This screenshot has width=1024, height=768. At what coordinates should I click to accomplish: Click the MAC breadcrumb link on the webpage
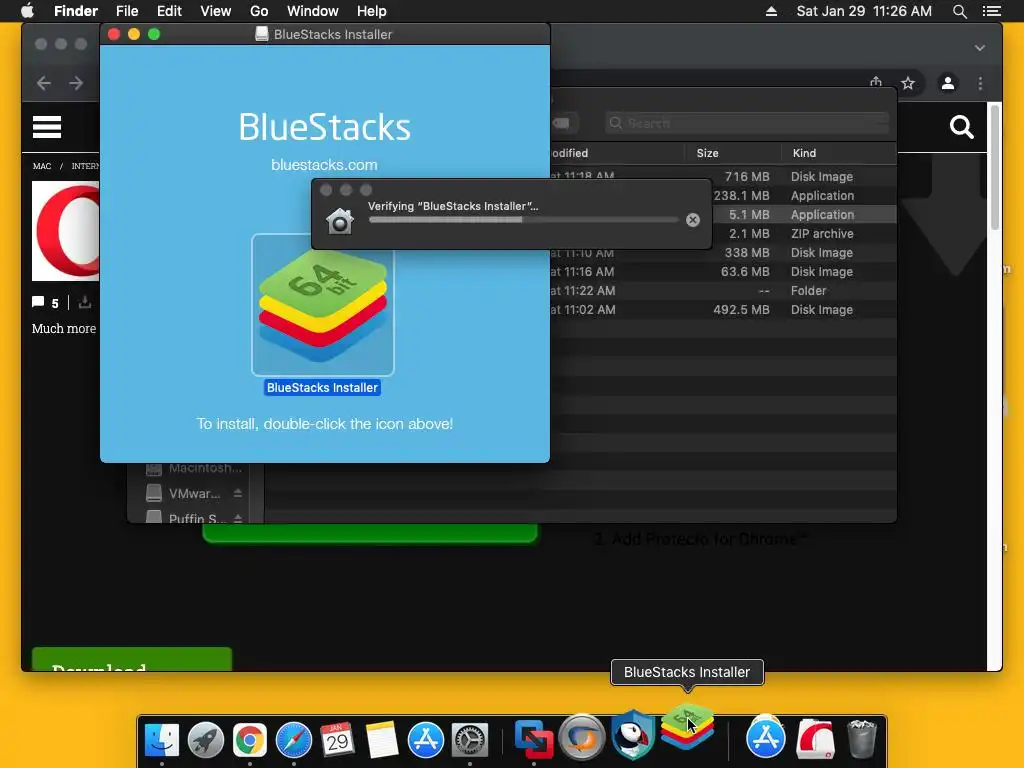pos(42,166)
